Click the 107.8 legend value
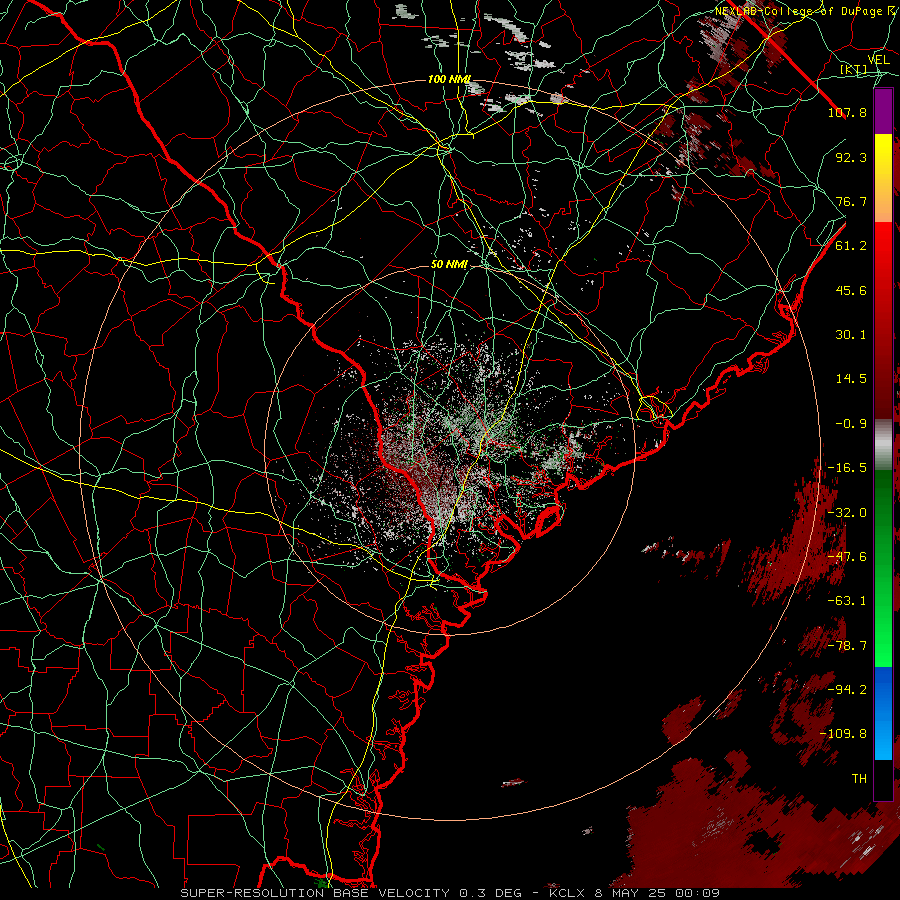This screenshot has width=900, height=900. tap(847, 112)
